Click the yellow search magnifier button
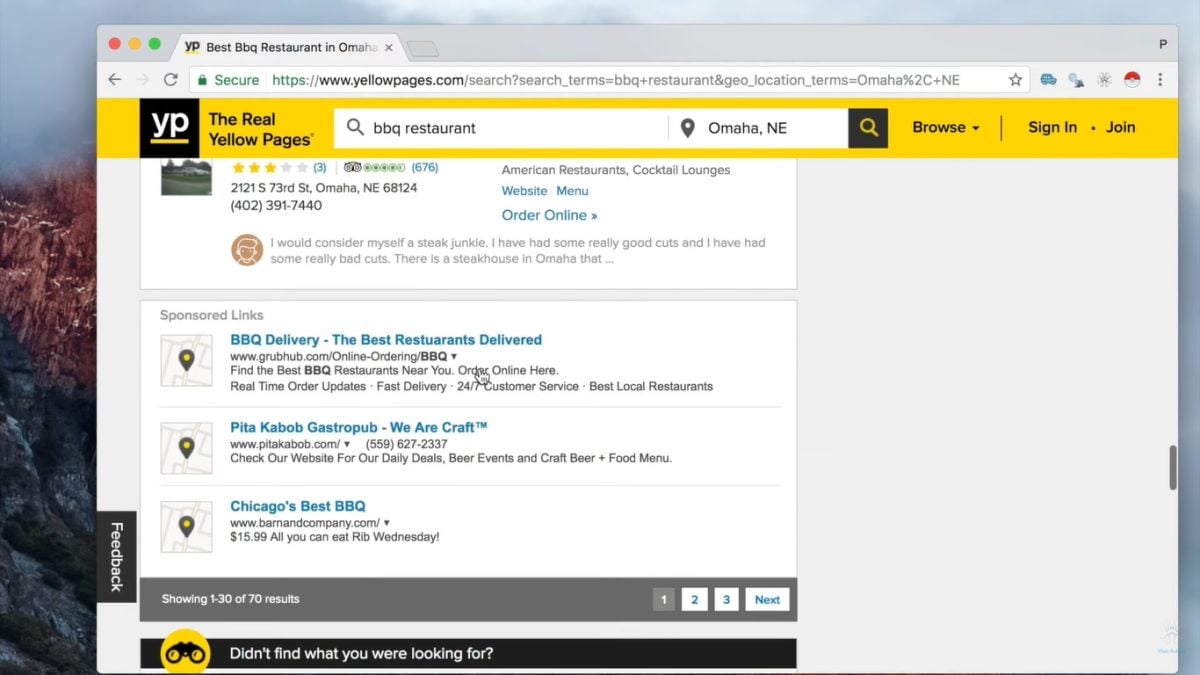The image size is (1200, 675). tap(868, 128)
